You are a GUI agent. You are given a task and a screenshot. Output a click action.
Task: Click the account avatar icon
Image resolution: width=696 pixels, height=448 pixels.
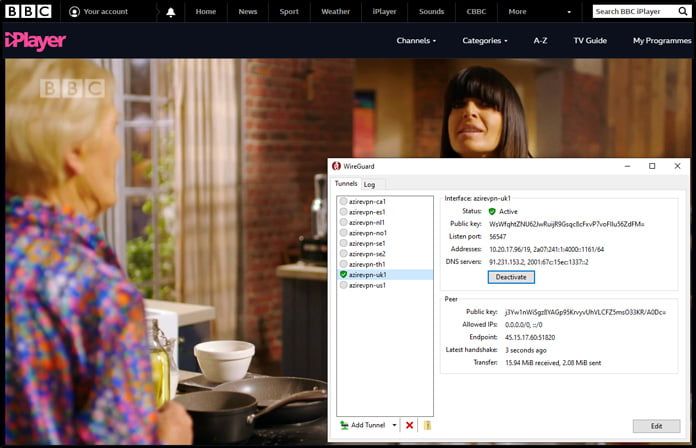pos(74,12)
